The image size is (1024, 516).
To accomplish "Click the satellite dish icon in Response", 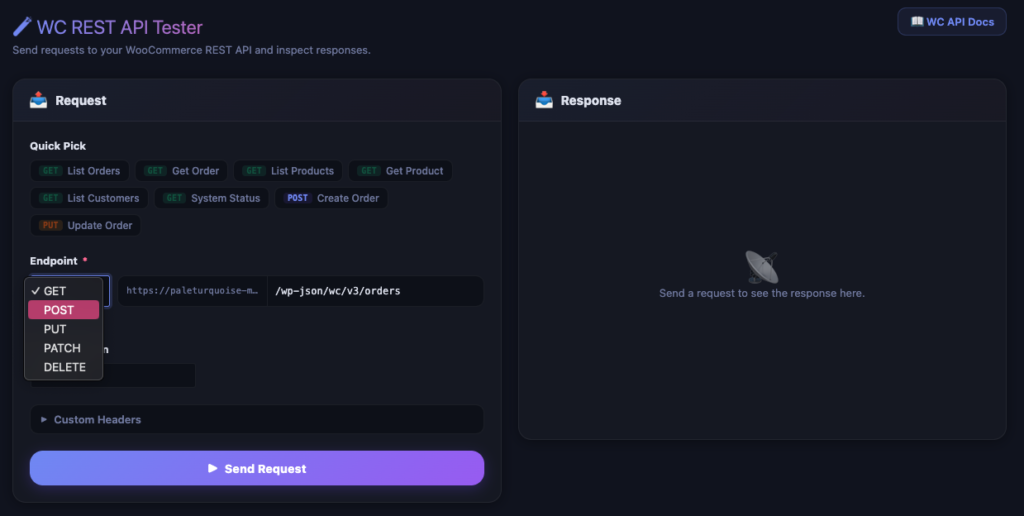I will [x=761, y=266].
